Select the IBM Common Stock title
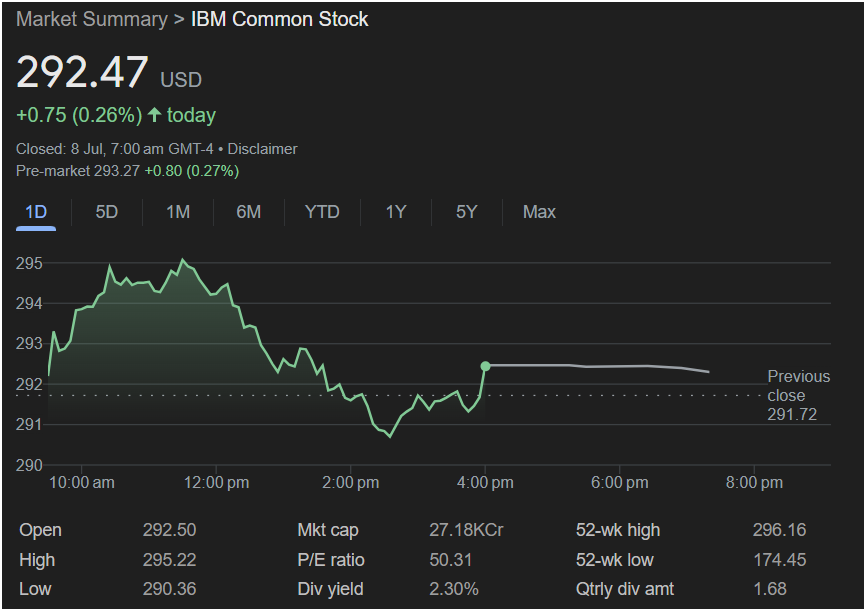Viewport: 866px width, 611px height. pos(279,19)
